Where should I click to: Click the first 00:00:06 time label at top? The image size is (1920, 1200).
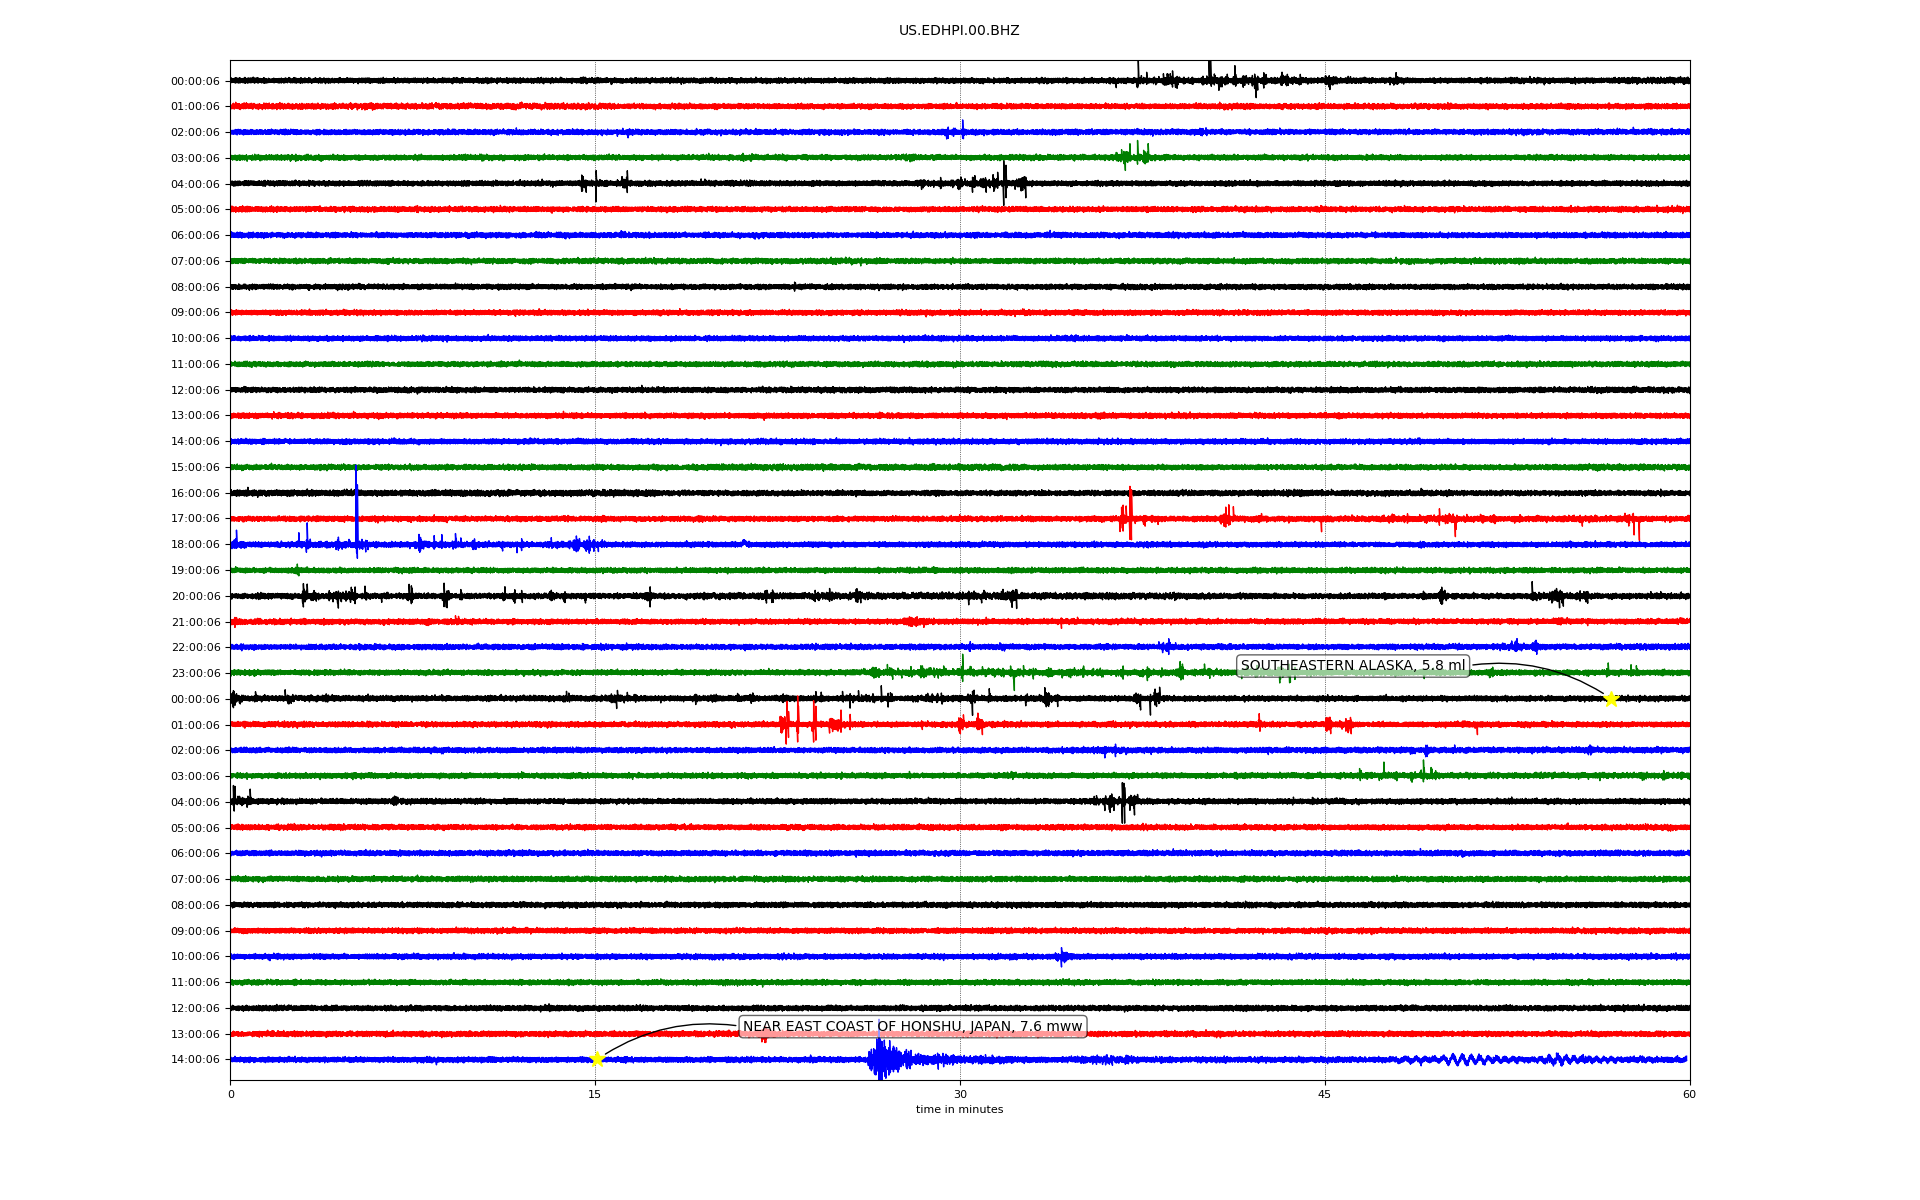[x=195, y=82]
